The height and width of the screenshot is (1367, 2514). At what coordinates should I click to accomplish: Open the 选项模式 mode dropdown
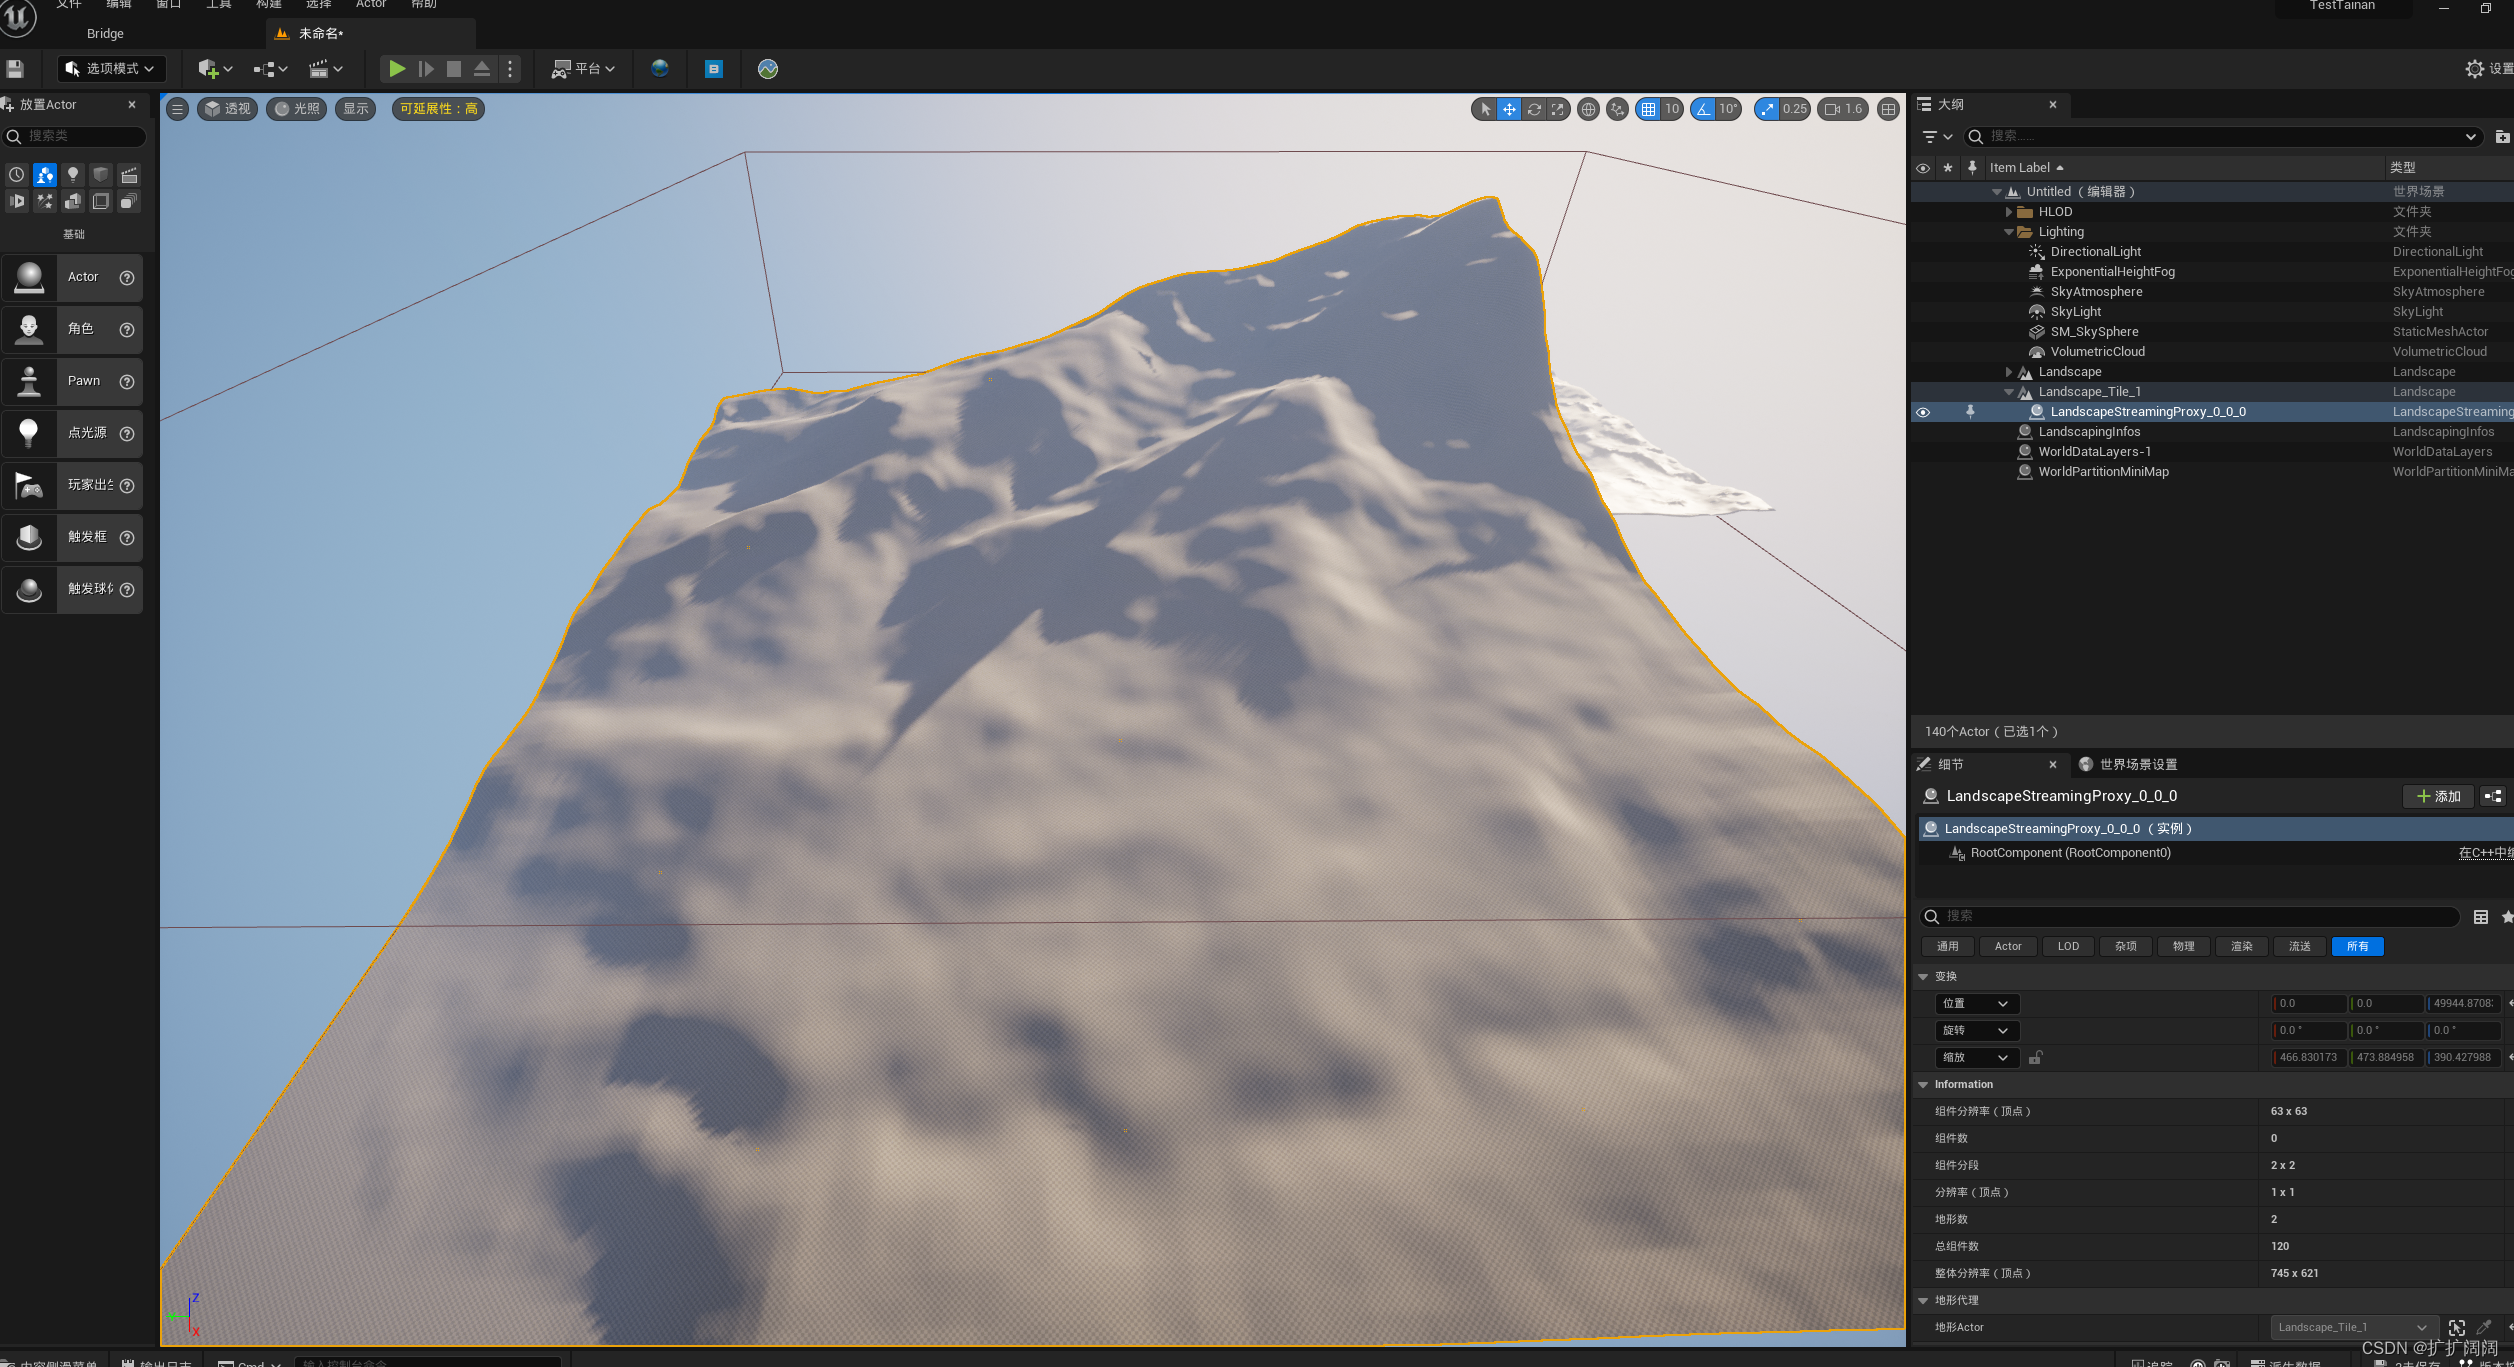(111, 69)
